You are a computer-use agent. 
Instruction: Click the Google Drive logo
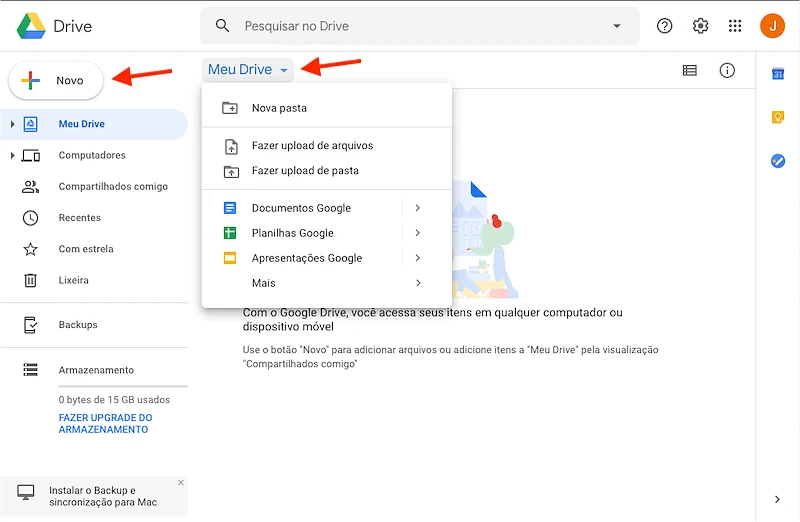click(x=31, y=26)
